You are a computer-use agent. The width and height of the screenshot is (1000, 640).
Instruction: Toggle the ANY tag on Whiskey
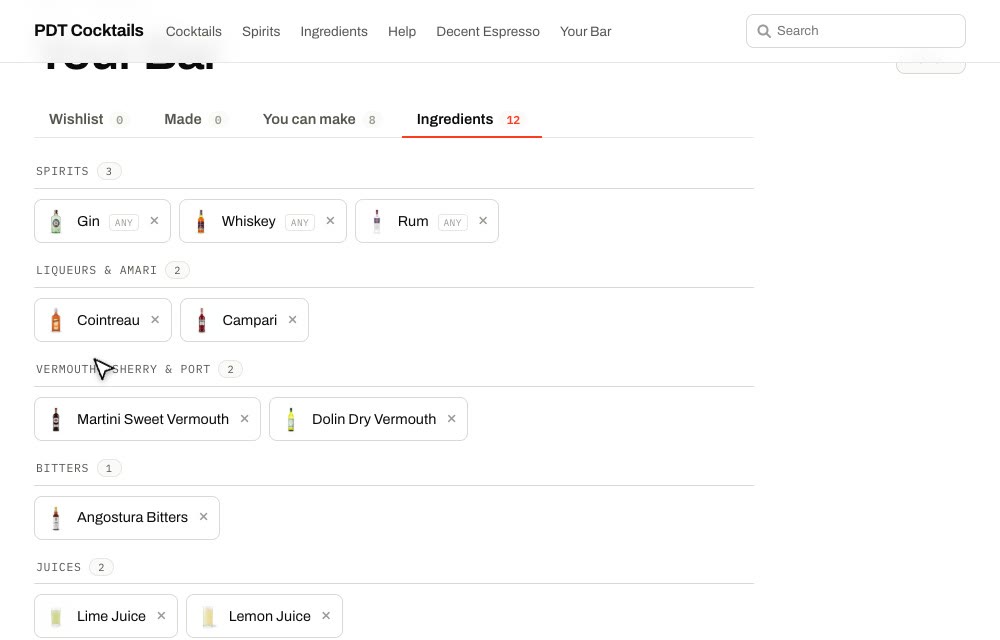tap(300, 222)
